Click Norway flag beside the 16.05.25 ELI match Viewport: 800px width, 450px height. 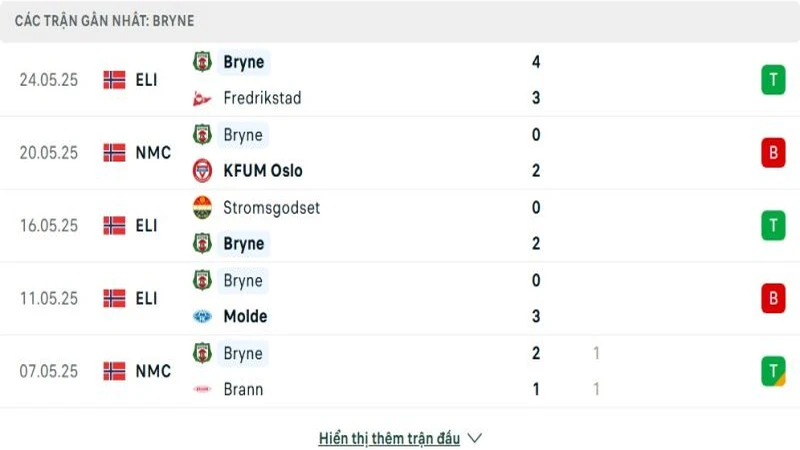[114, 226]
